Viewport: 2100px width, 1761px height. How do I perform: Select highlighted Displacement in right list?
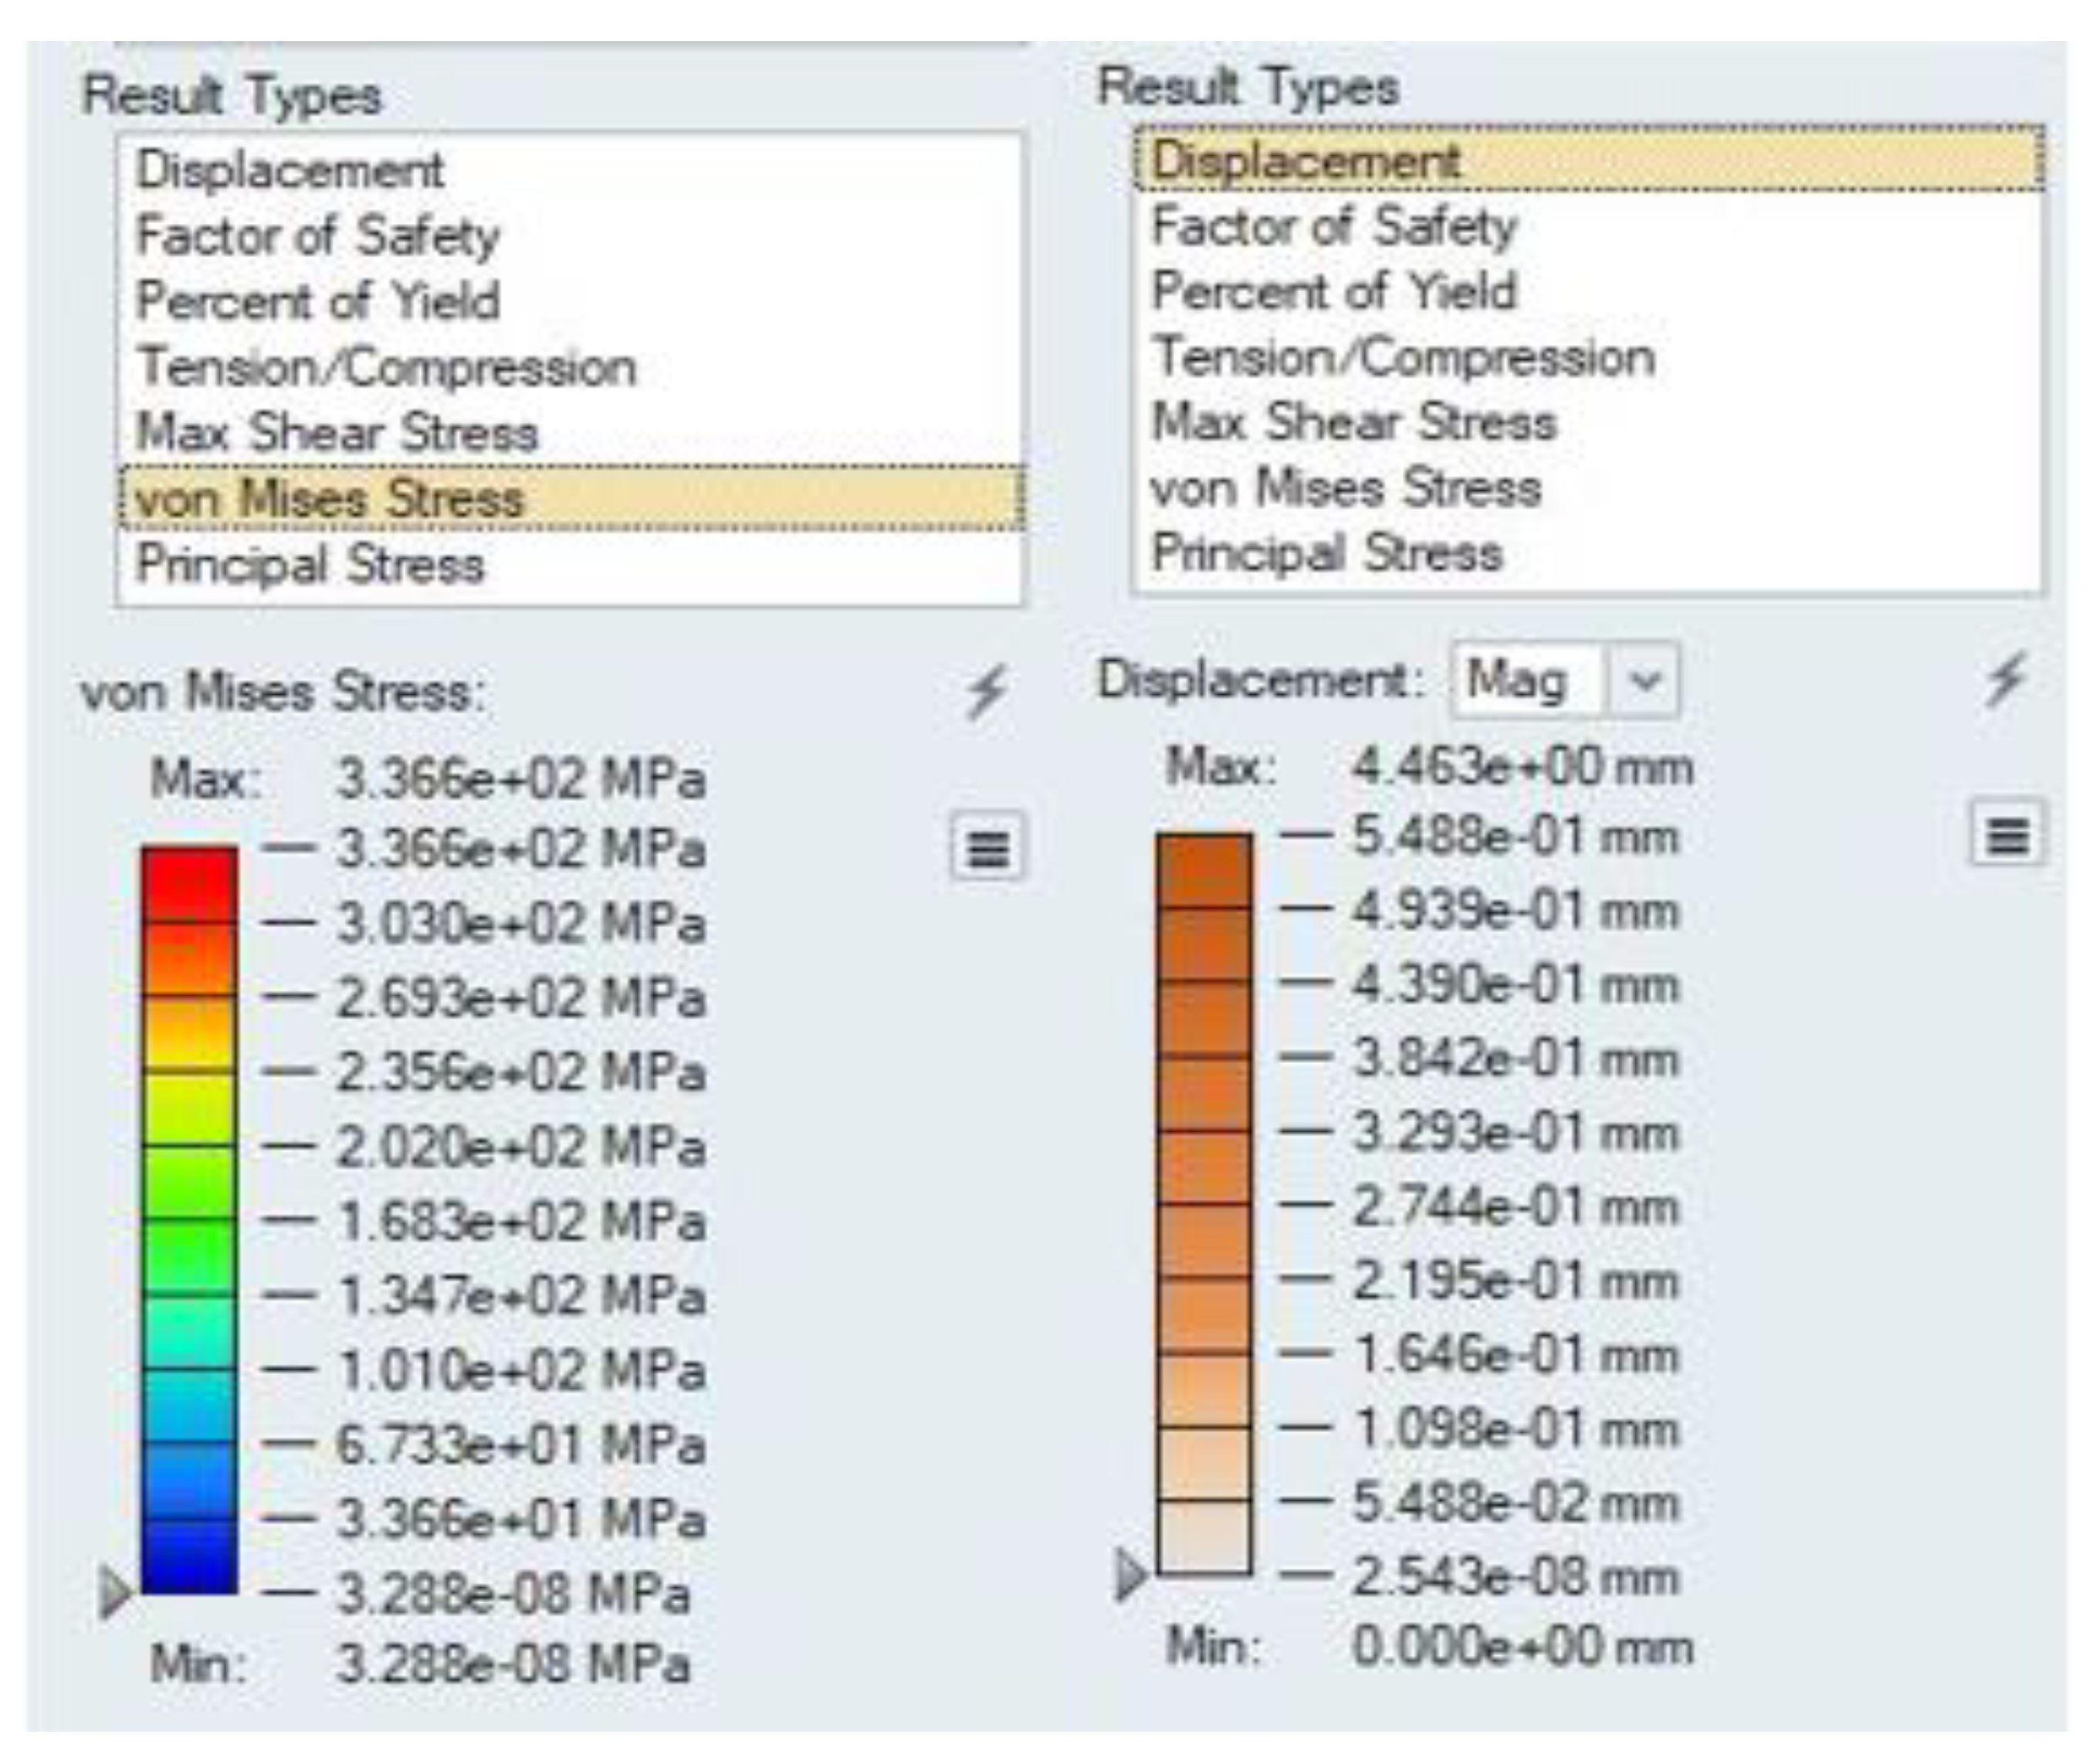pyautogui.click(x=1306, y=160)
